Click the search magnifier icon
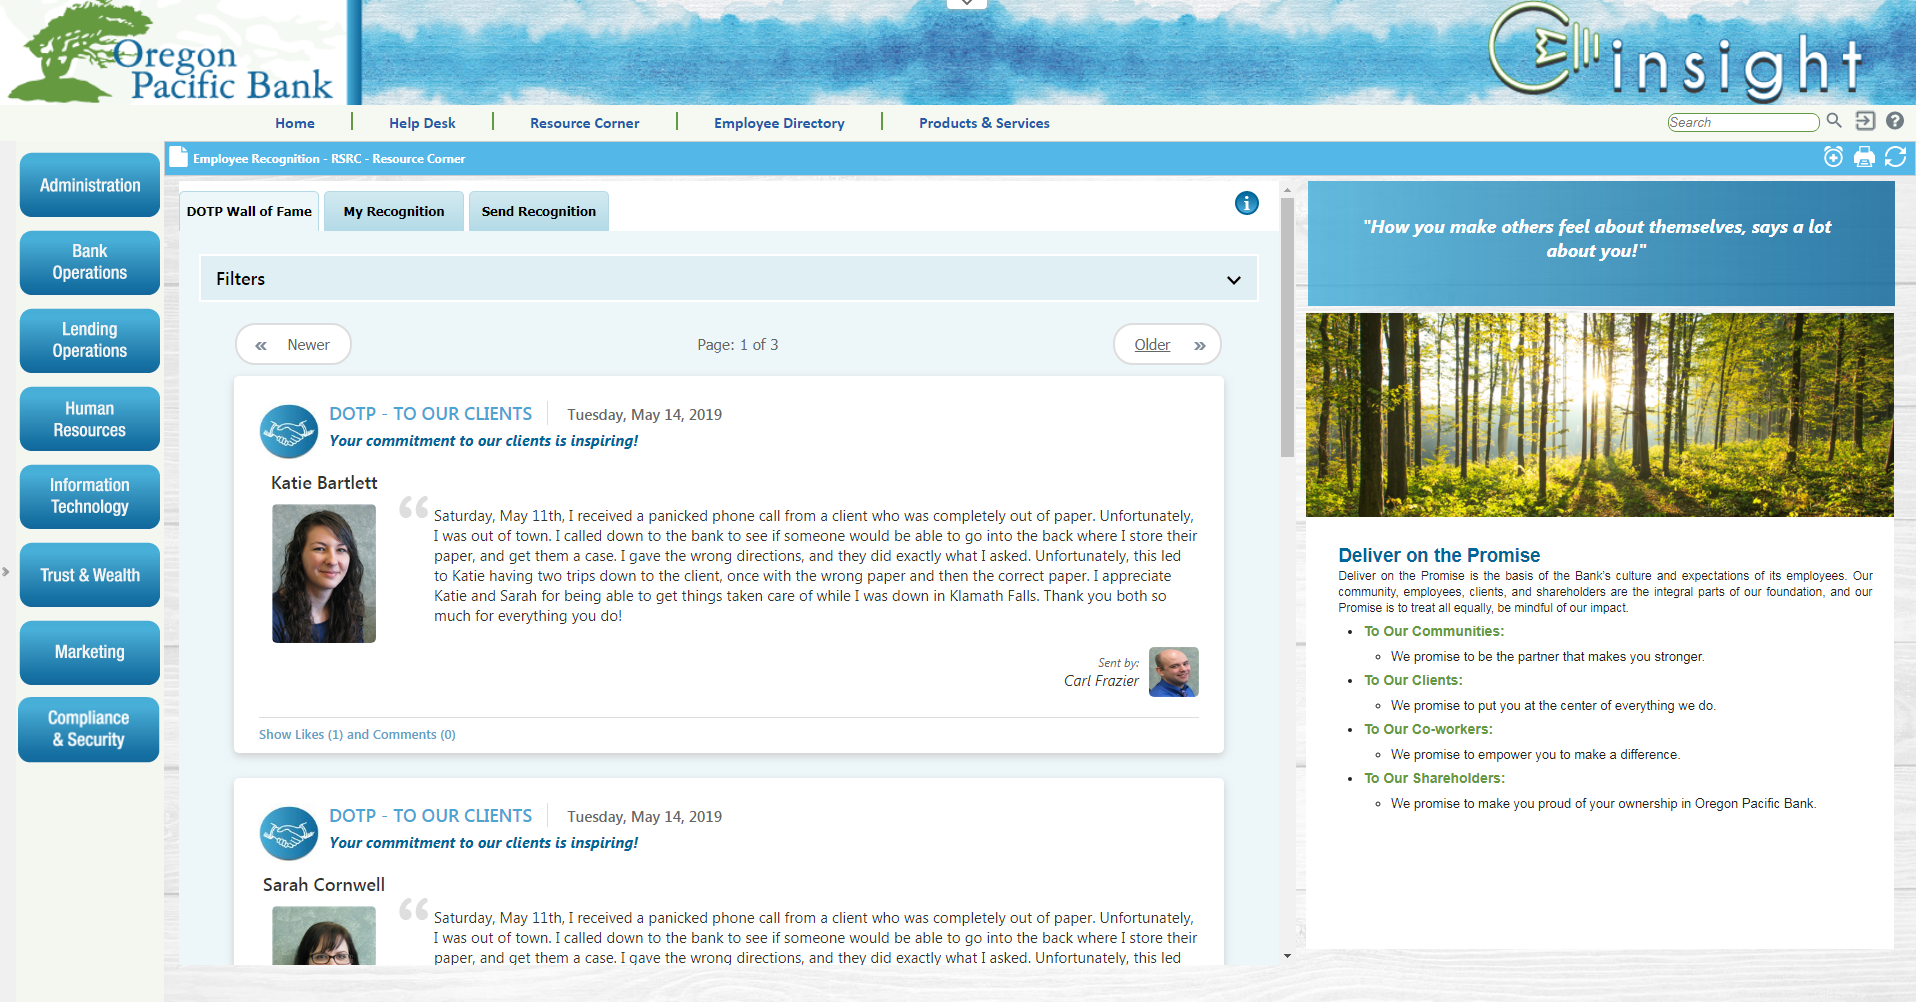Viewport: 1916px width, 1003px height. click(1834, 121)
